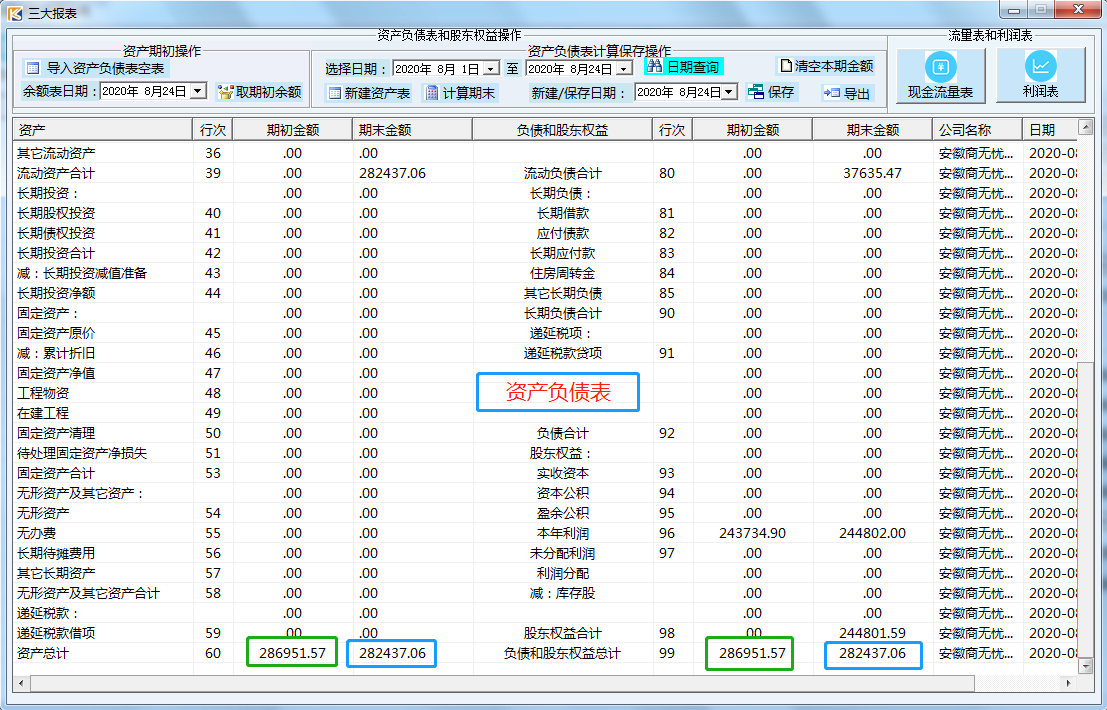Open the end date picker after 至

(x=624, y=69)
